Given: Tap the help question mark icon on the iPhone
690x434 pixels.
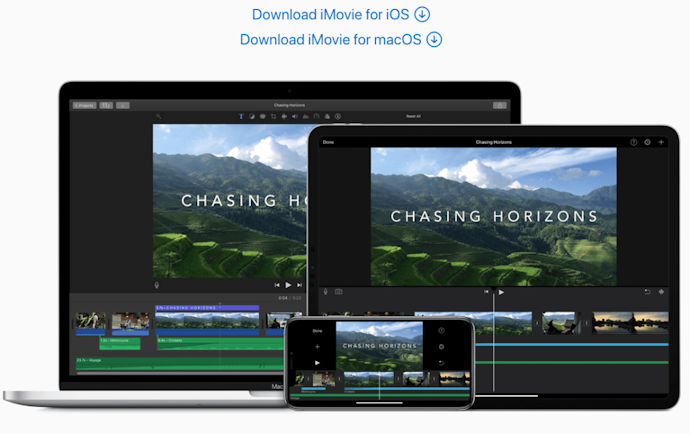Looking at the screenshot, I should [441, 331].
